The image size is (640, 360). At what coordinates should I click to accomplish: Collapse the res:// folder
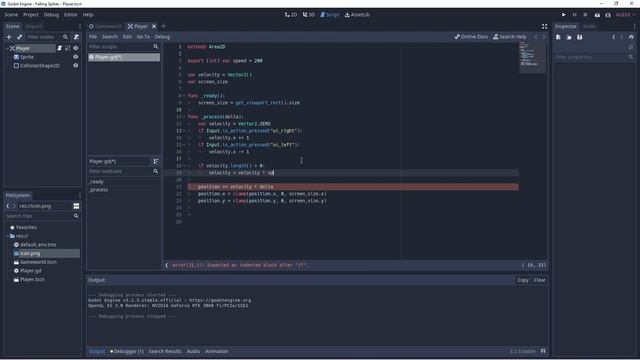tap(7, 236)
